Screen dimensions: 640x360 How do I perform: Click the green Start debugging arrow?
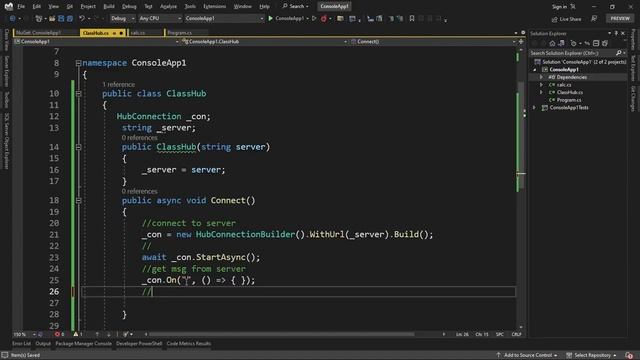coord(270,18)
